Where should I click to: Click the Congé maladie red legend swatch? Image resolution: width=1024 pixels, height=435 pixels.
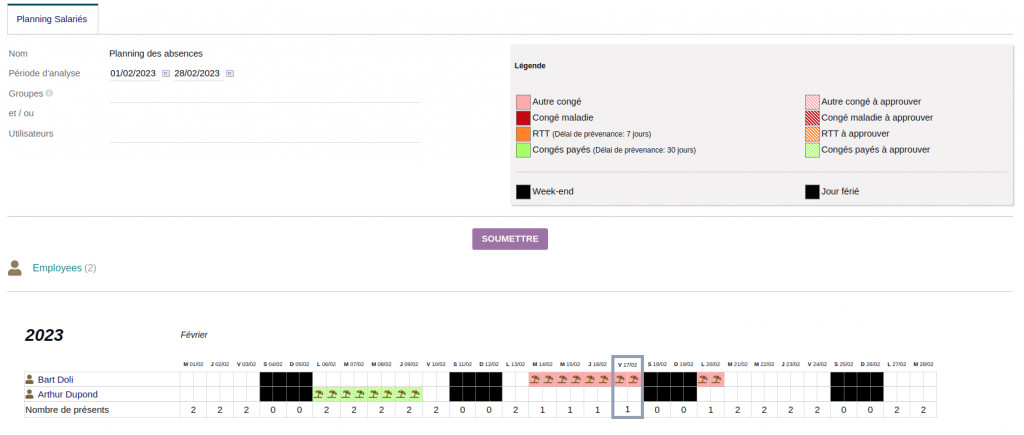point(523,118)
